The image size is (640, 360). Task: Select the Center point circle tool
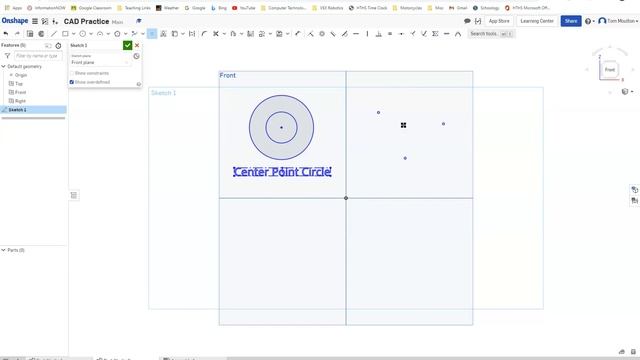click(x=83, y=34)
